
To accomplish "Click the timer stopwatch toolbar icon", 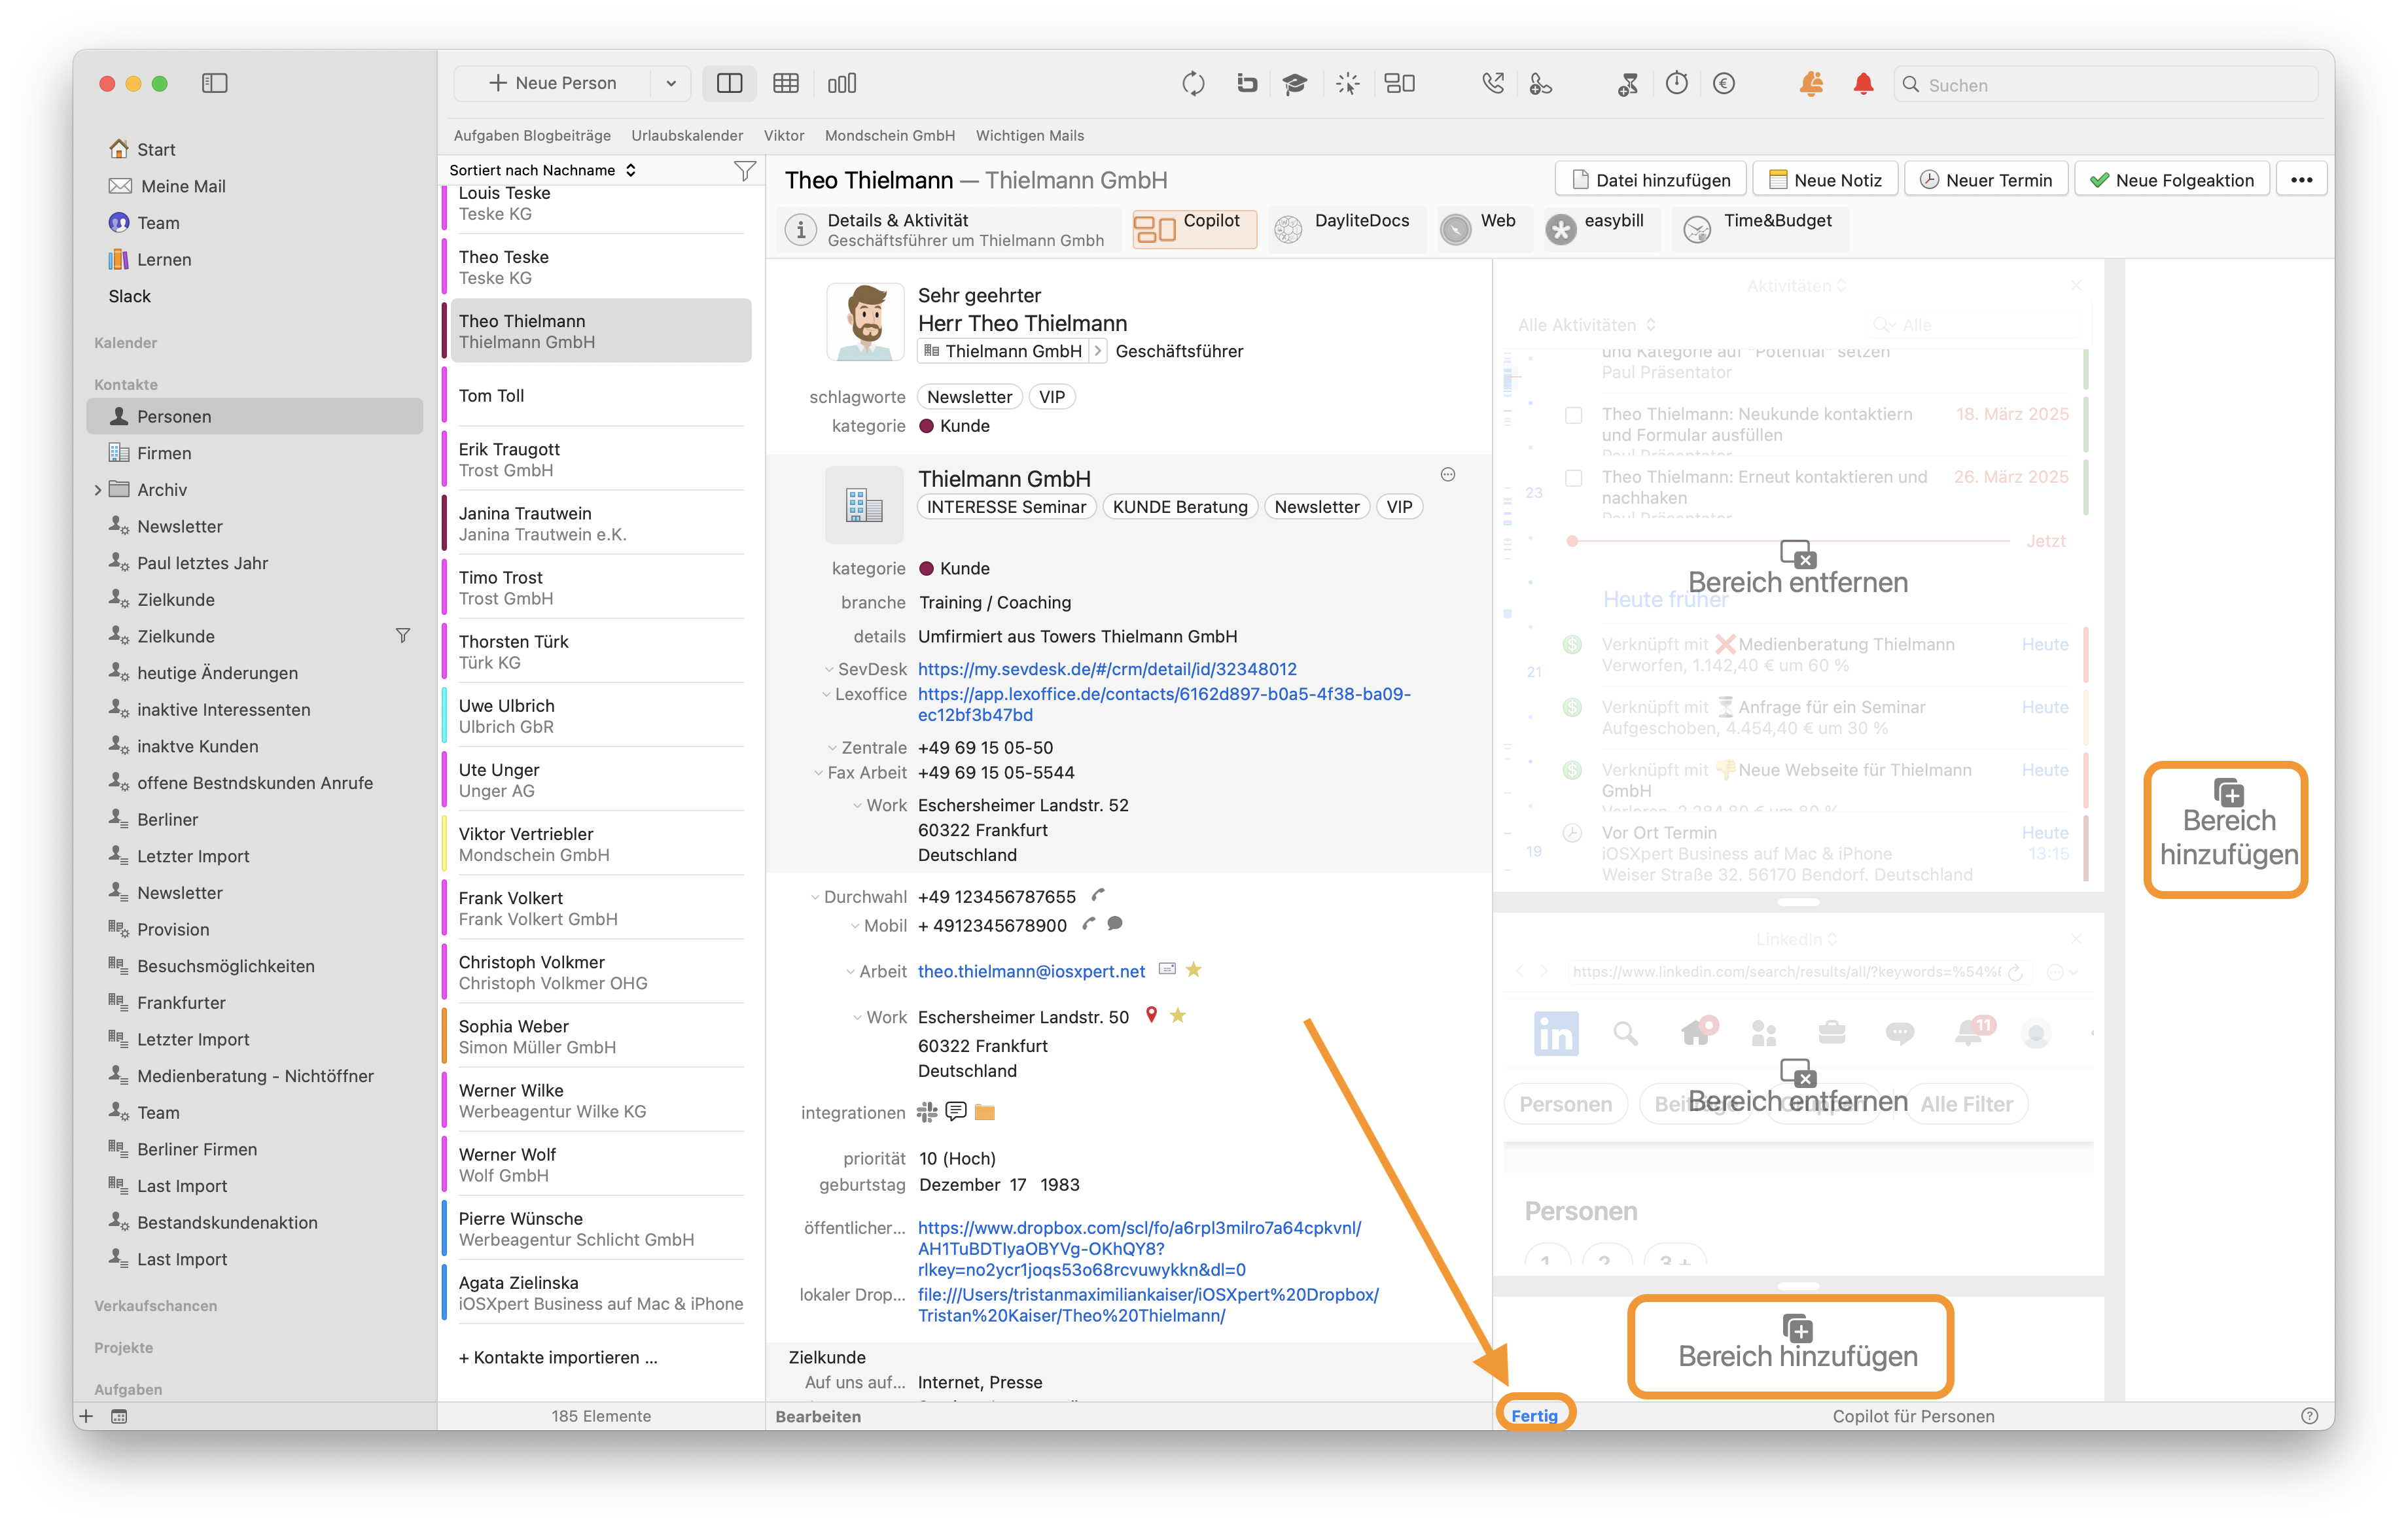I will coord(1676,84).
